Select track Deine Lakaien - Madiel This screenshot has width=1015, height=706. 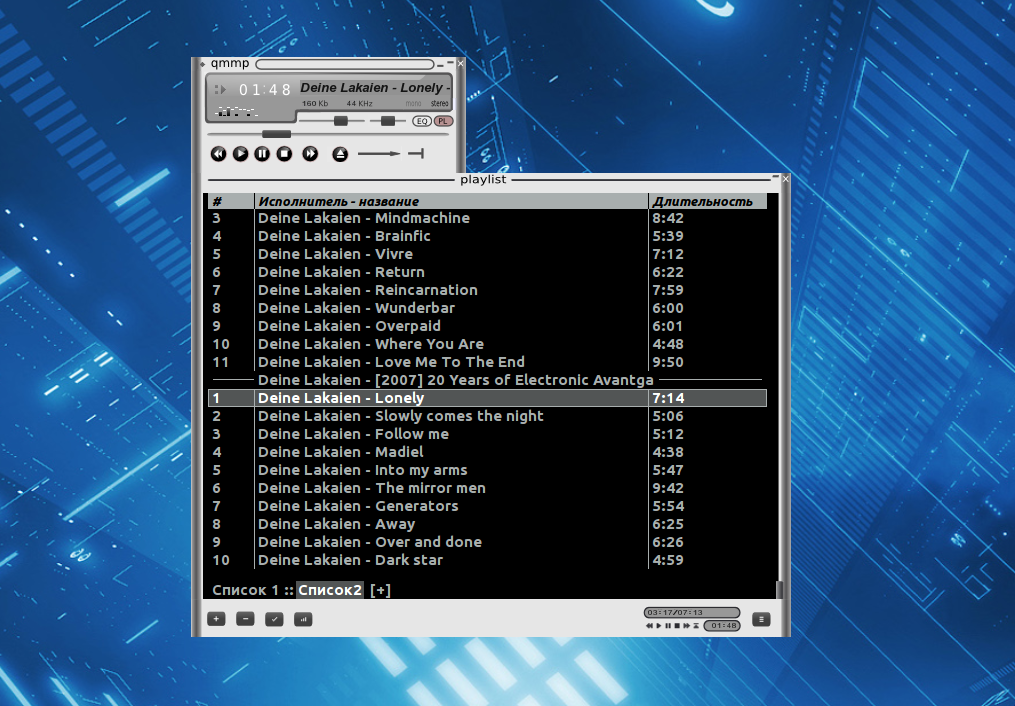[487, 452]
